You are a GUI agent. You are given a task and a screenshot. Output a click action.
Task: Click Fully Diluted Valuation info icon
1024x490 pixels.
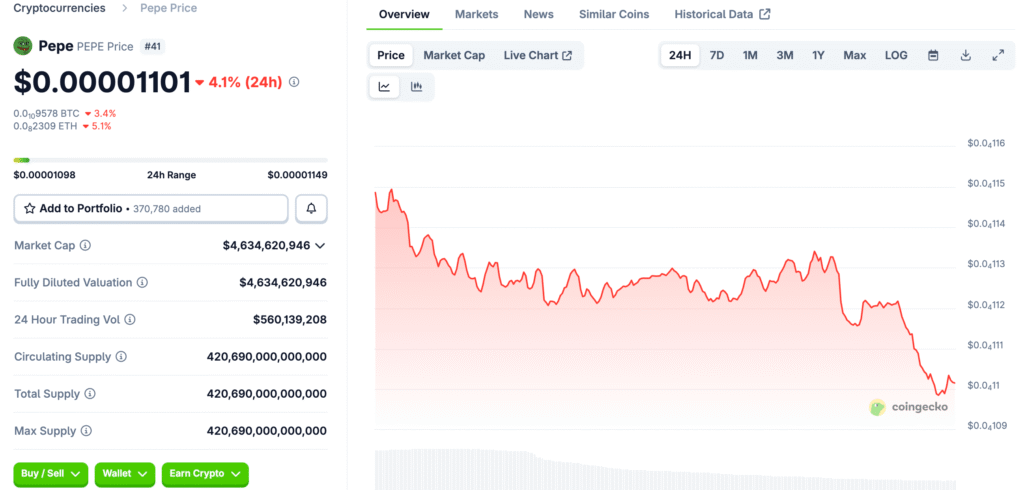click(x=142, y=283)
